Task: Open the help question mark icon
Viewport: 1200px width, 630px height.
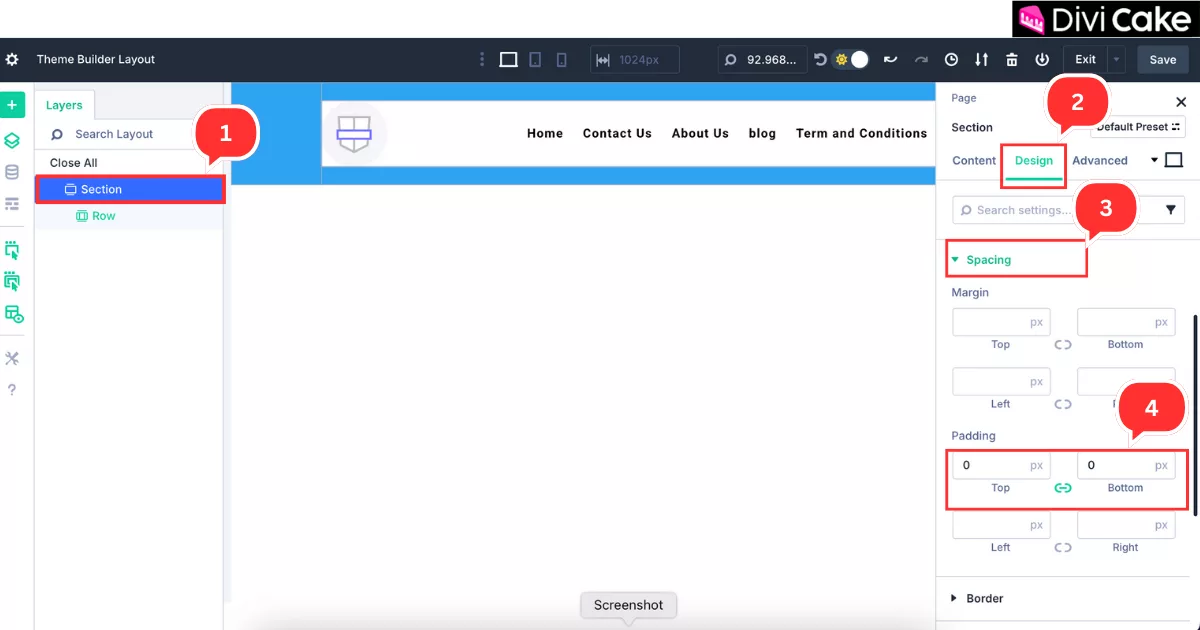Action: click(12, 390)
